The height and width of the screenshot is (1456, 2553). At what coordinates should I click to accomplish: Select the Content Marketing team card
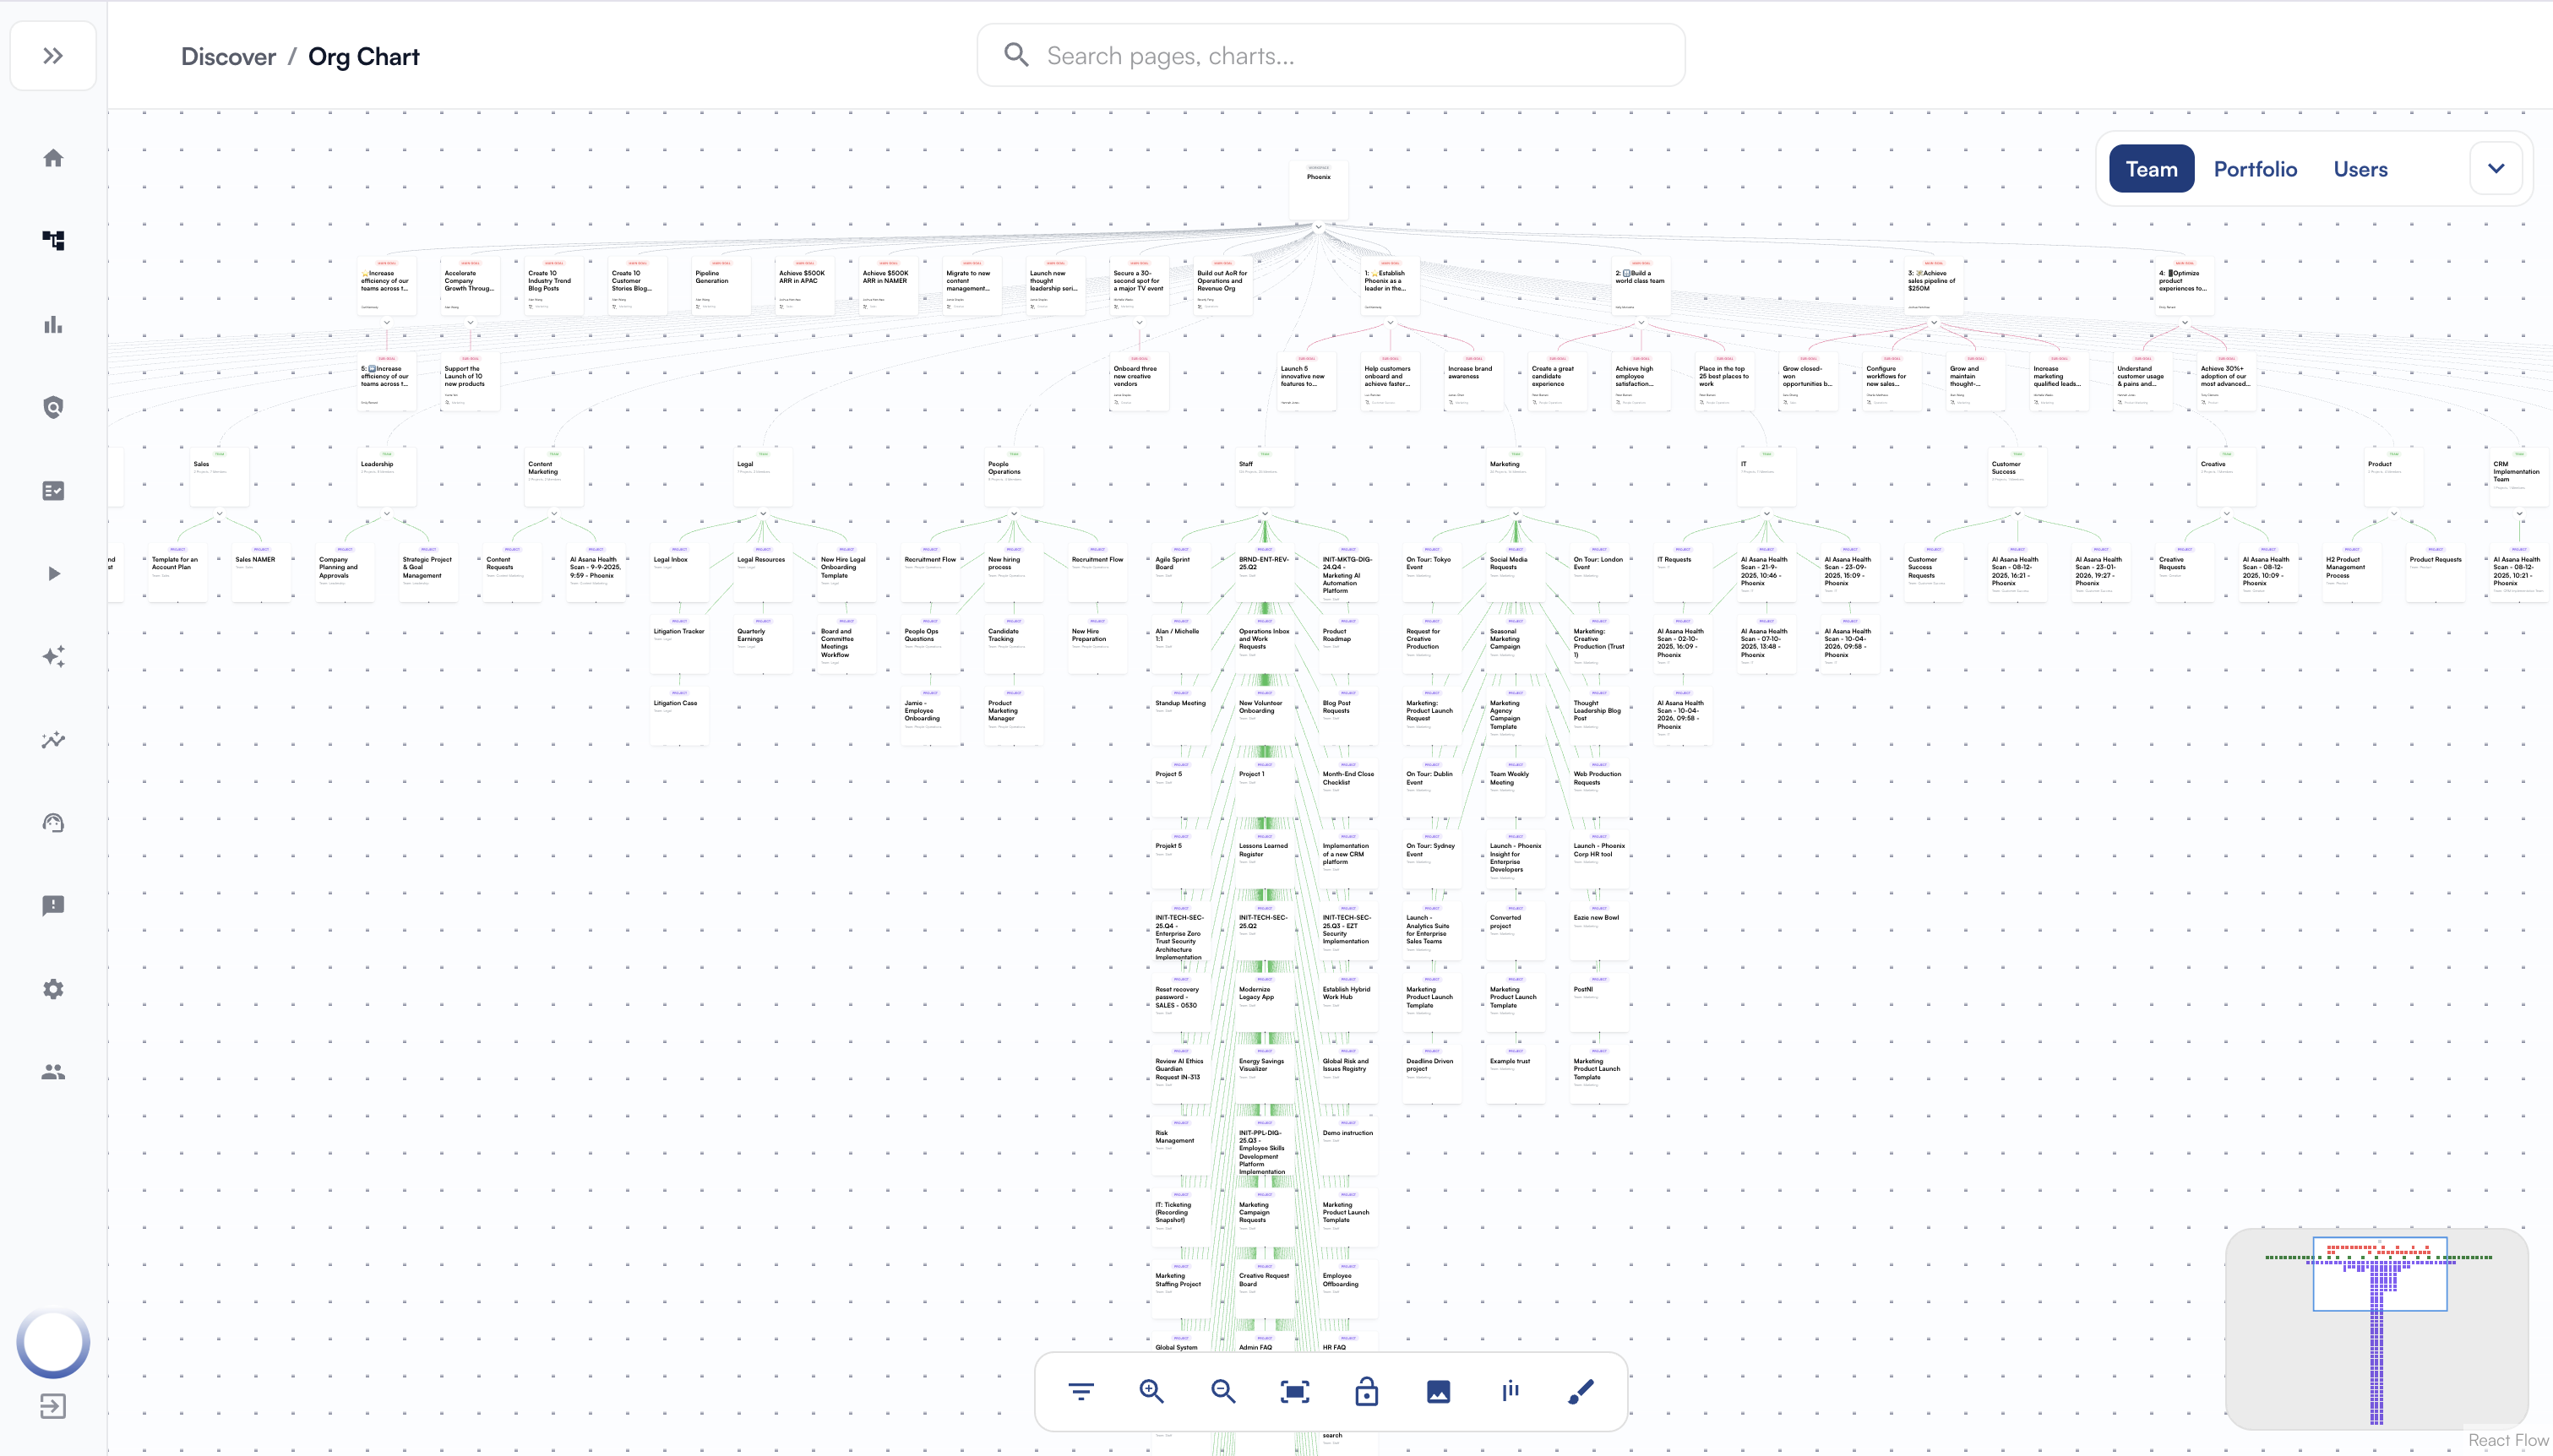point(554,478)
